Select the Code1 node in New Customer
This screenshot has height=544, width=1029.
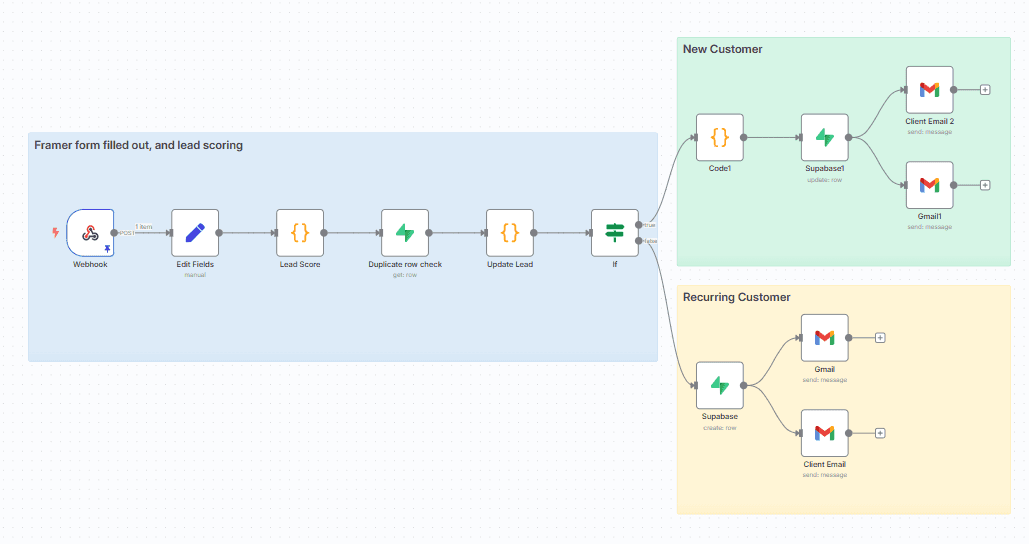tap(720, 137)
